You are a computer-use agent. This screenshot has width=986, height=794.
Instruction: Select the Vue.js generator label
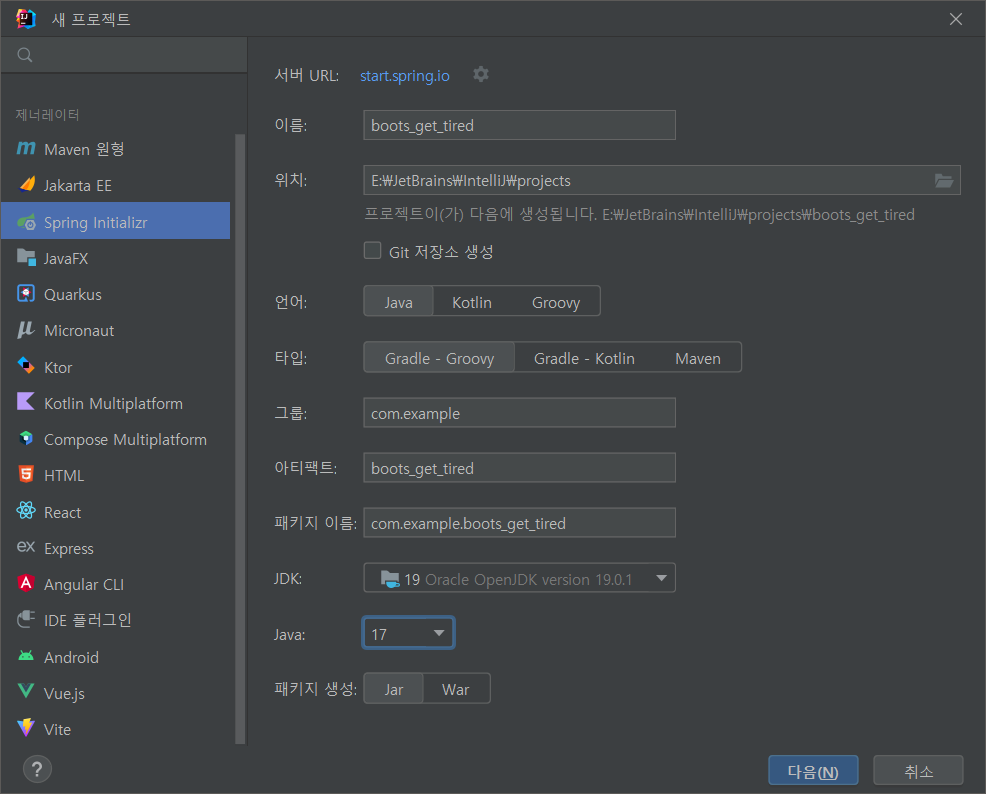pyautogui.click(x=64, y=693)
